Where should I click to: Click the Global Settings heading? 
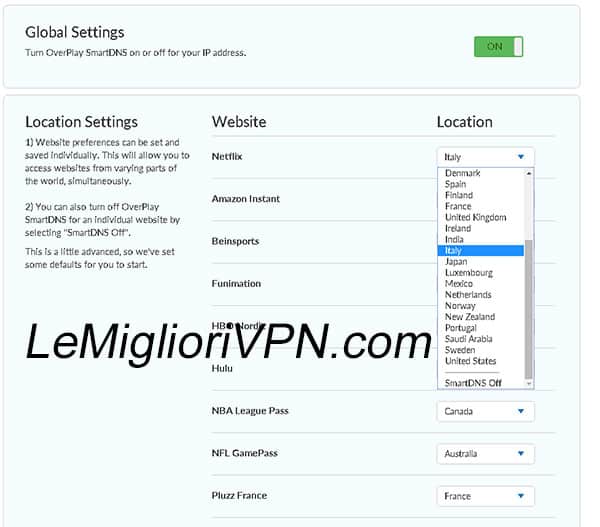click(x=75, y=32)
